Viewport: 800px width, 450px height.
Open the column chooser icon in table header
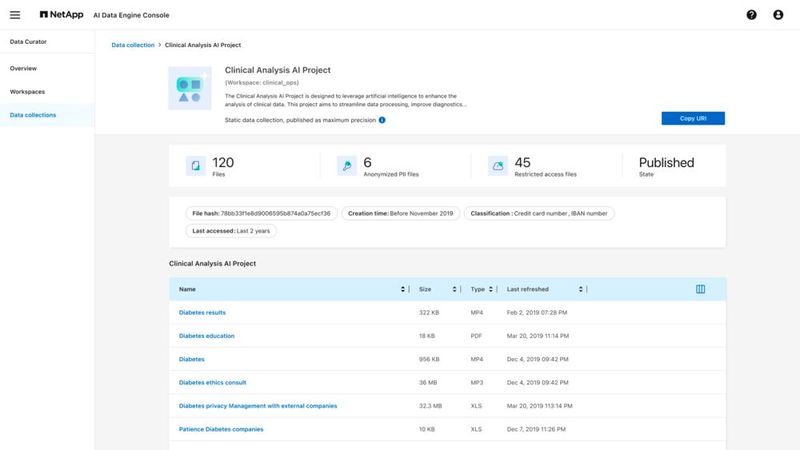tap(701, 289)
